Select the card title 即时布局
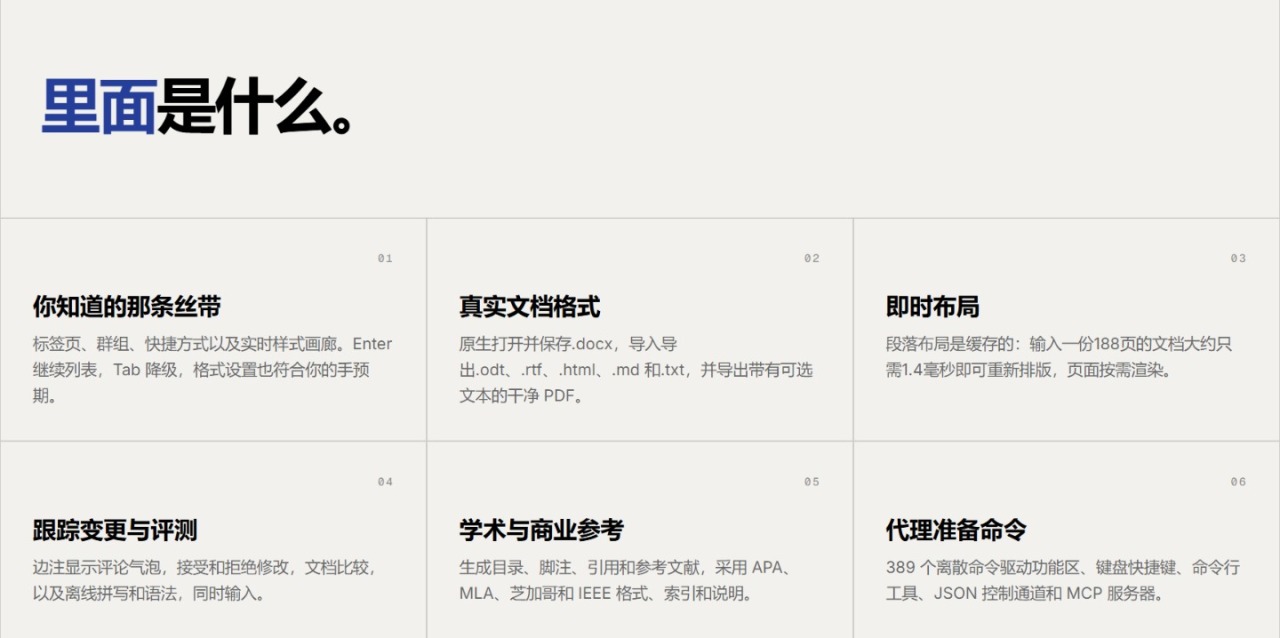Screen dimensions: 1280x638 (x=933, y=307)
